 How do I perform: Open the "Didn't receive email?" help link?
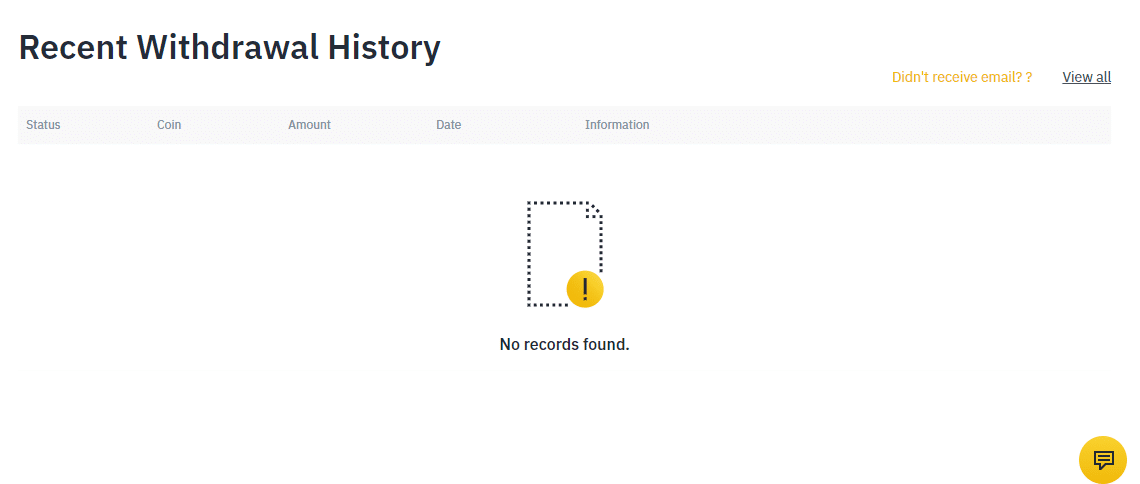tap(958, 77)
